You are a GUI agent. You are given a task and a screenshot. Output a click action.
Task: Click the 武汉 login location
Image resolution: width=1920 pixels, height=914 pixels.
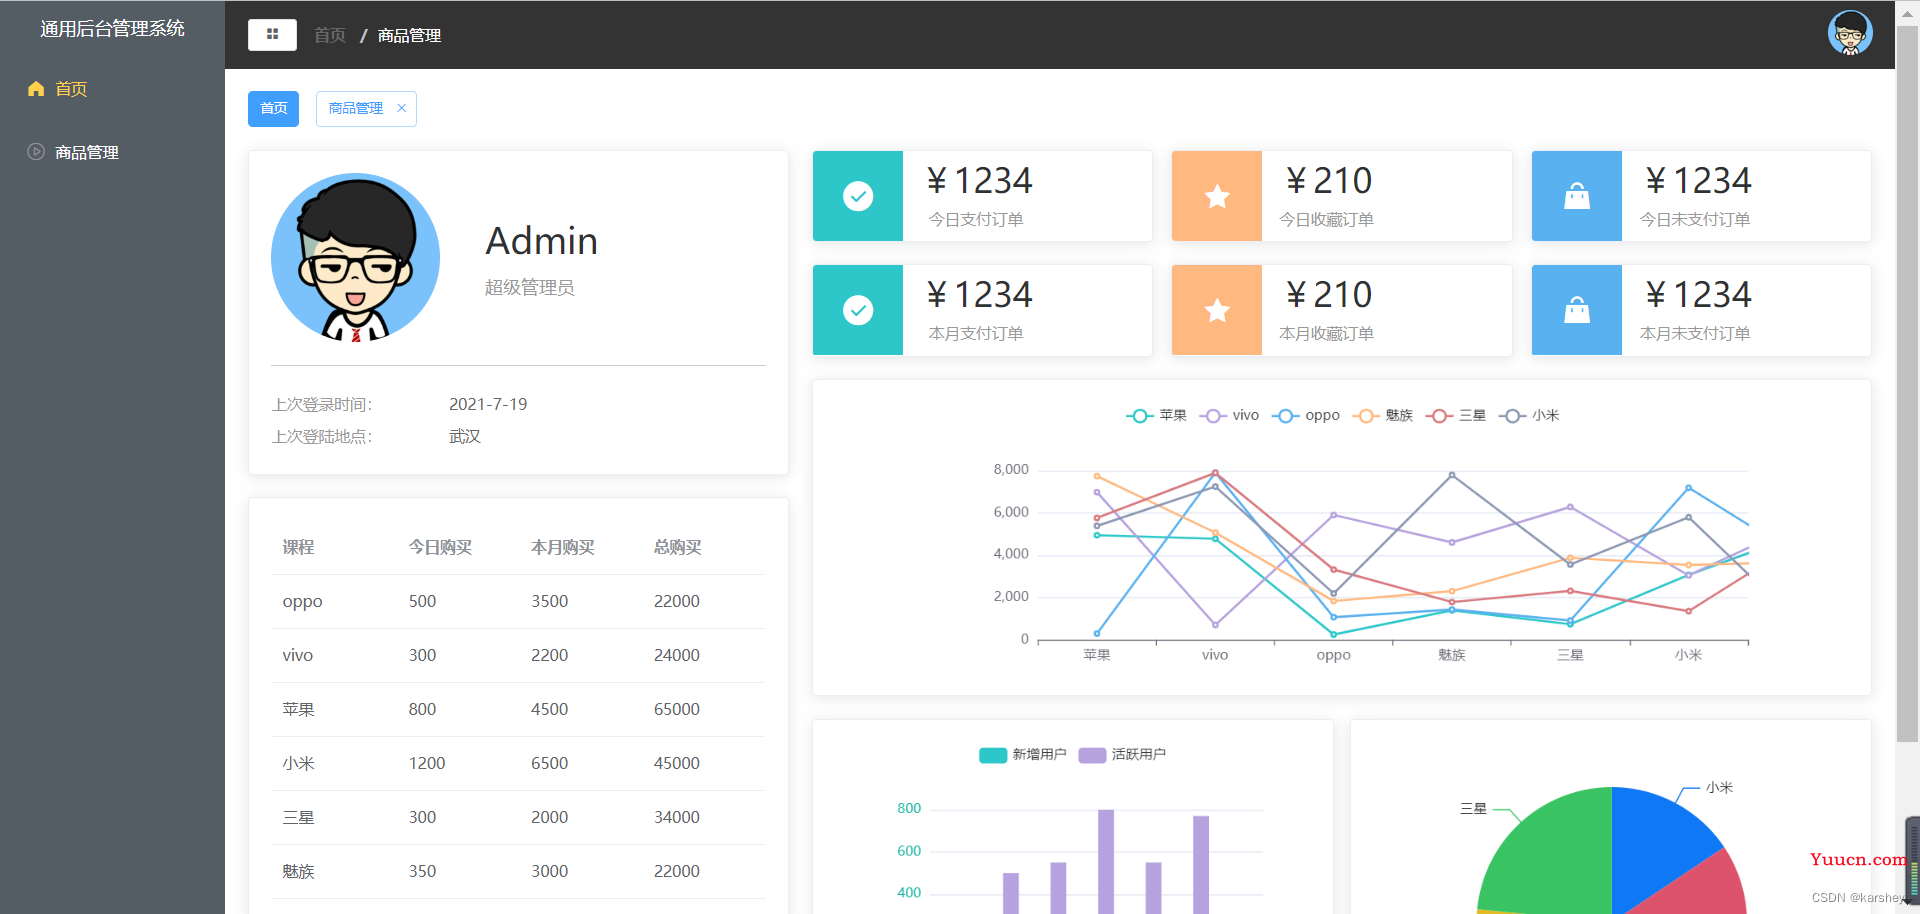tap(465, 436)
